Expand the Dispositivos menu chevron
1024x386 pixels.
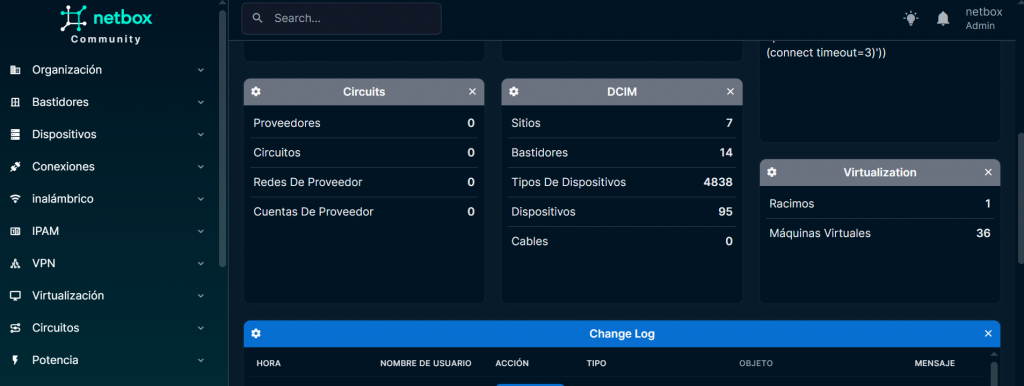(200, 135)
